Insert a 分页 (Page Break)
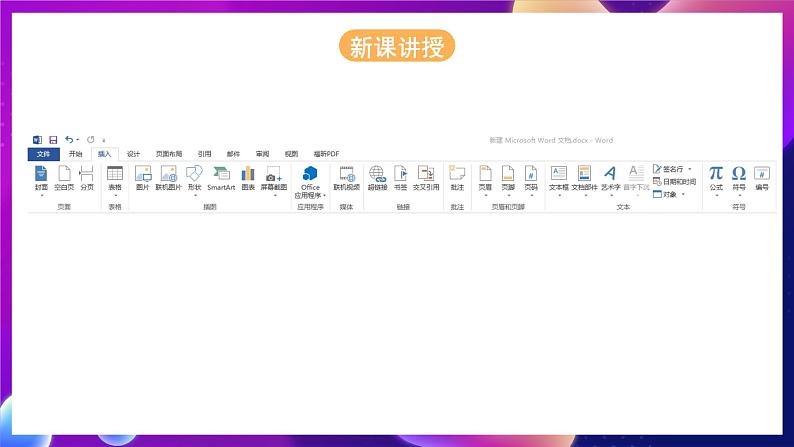 coord(87,178)
